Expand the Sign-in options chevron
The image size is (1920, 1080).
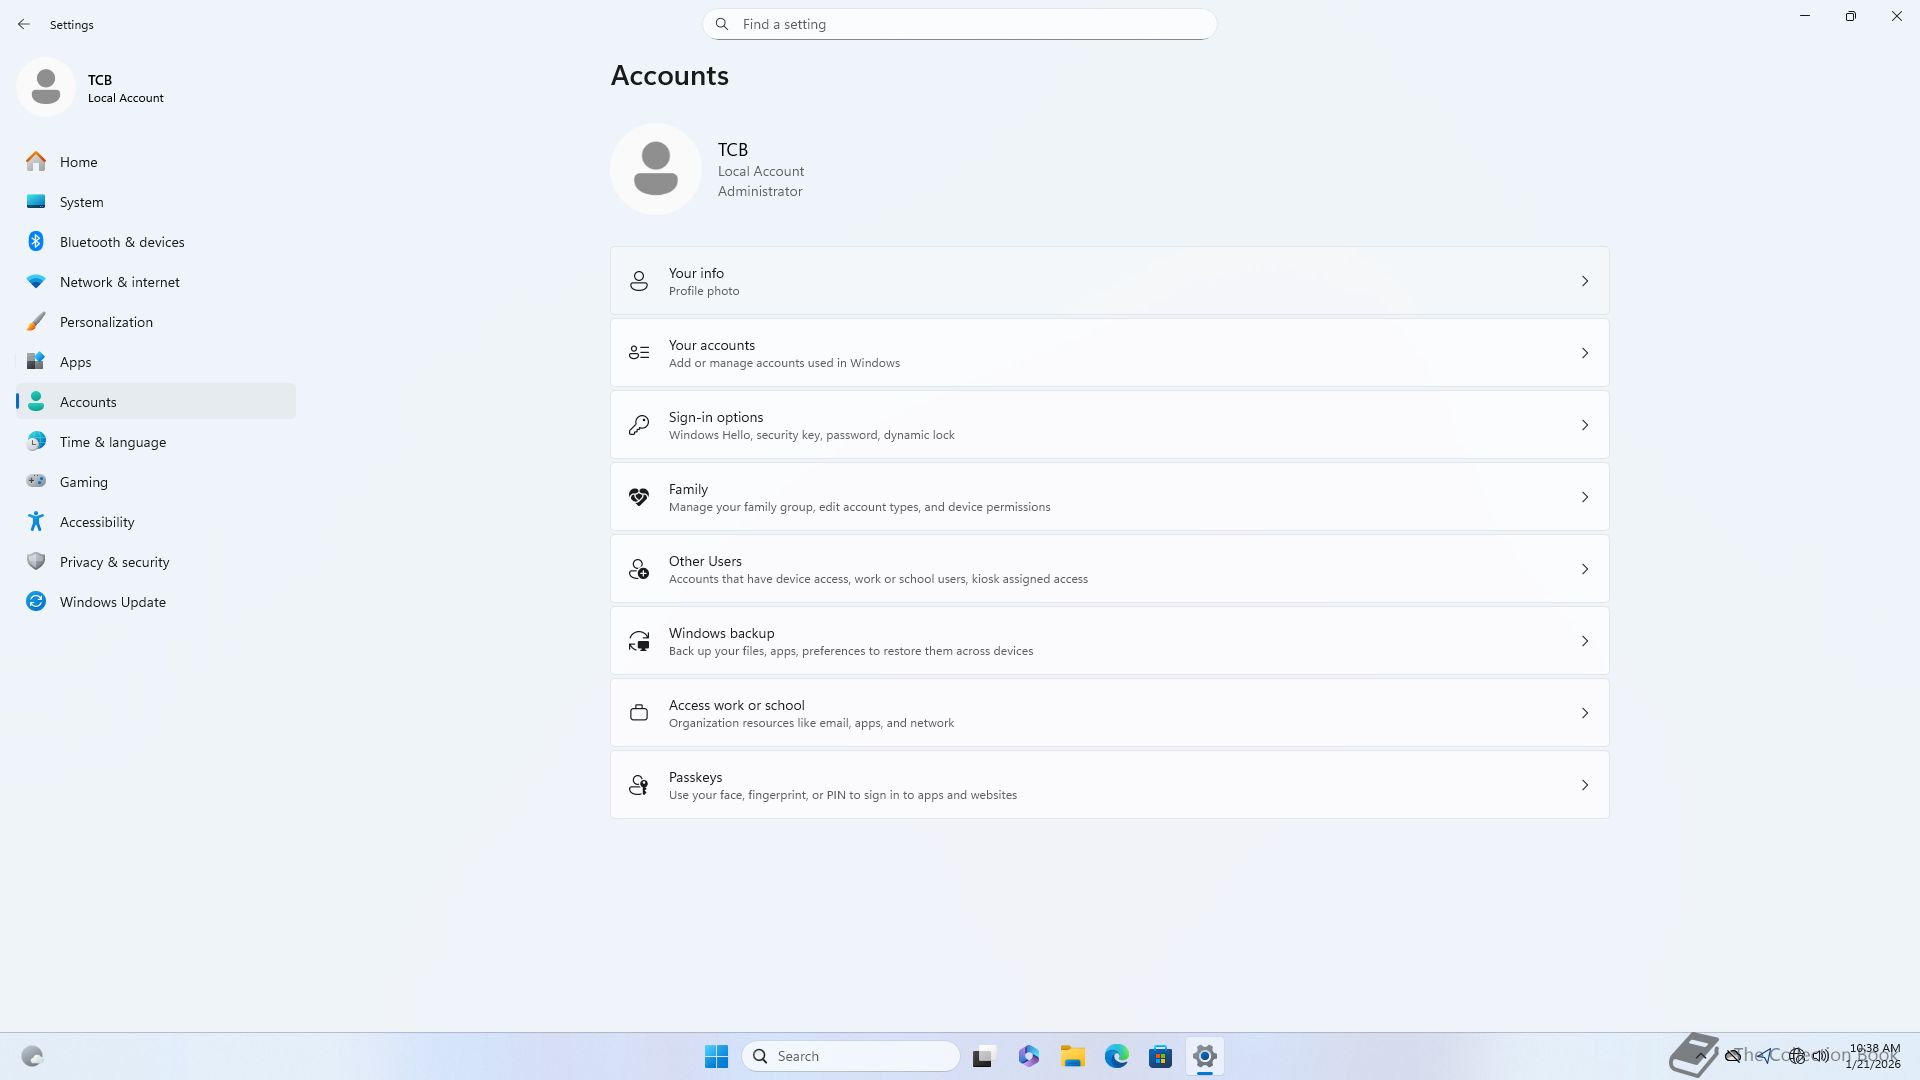point(1584,425)
